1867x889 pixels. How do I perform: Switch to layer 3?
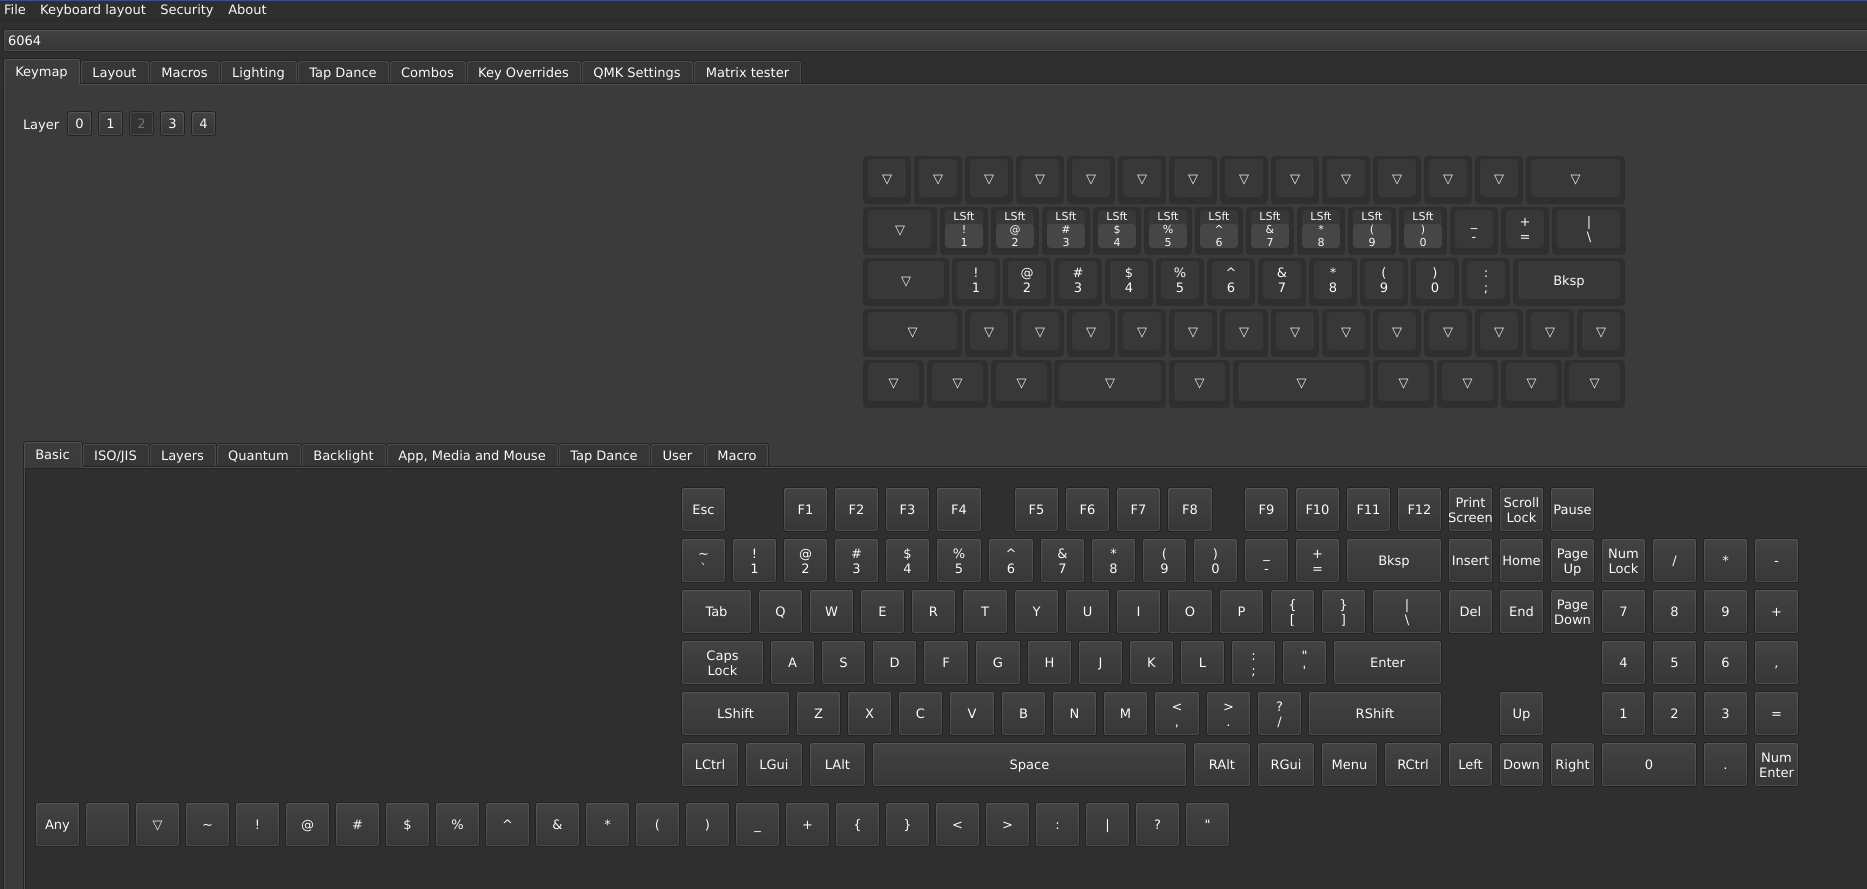coord(172,124)
